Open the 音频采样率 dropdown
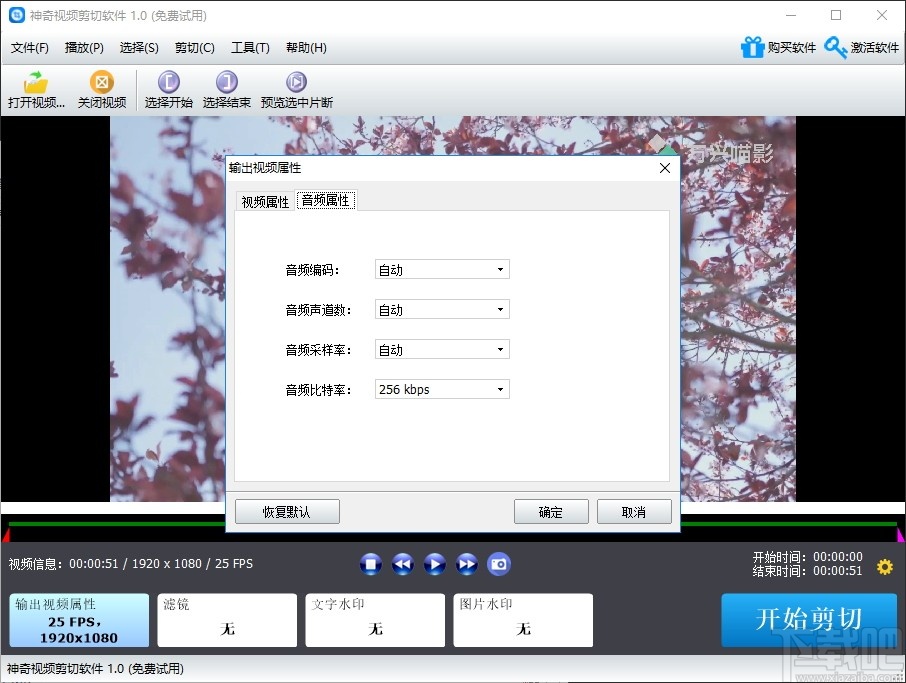Viewport: 906px width, 683px height. click(441, 349)
